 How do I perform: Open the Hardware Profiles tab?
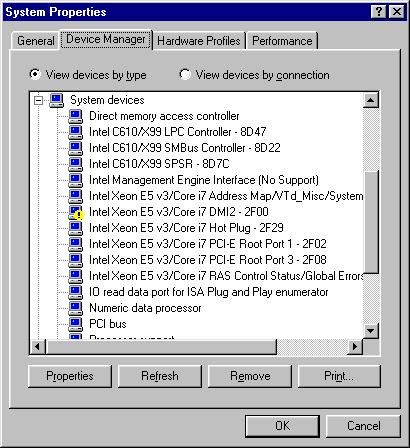199,41
